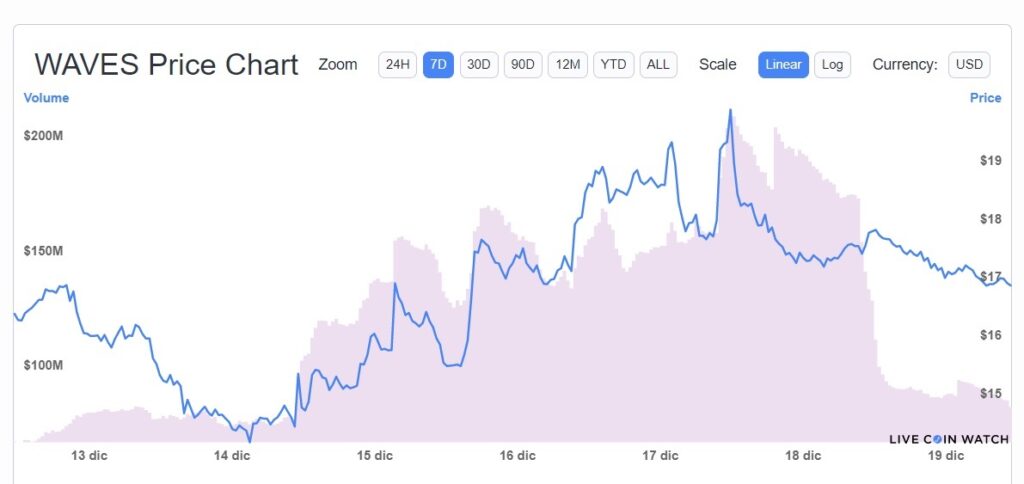Click the 19 dic date marker

tap(946, 455)
